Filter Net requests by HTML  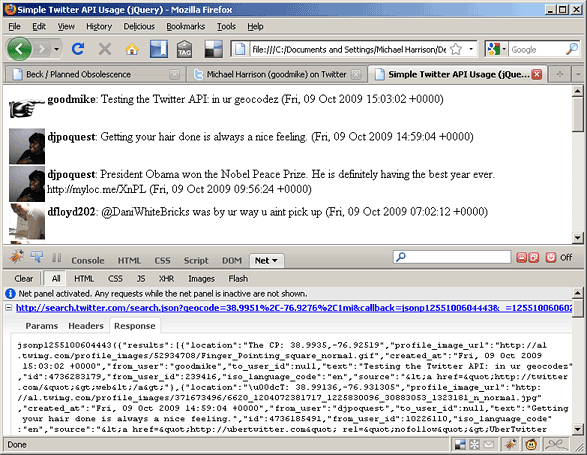tap(84, 279)
